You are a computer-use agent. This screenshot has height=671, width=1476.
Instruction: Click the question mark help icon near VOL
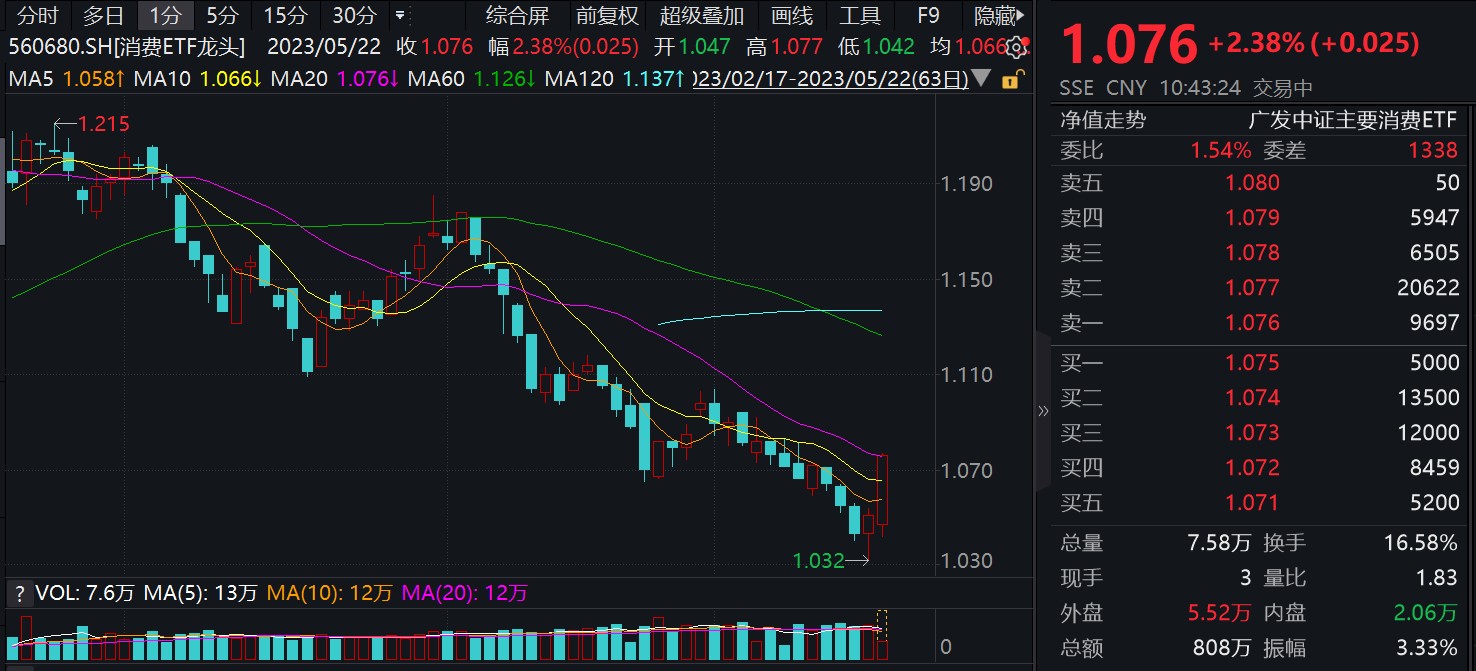pos(17,591)
